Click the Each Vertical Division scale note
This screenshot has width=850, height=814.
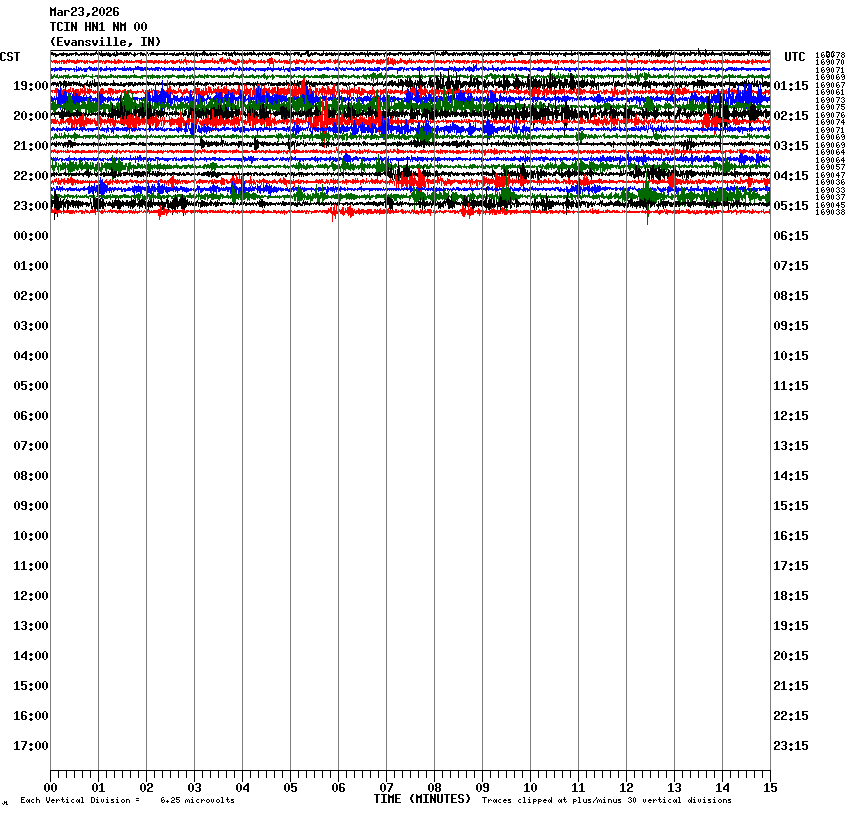click(127, 800)
